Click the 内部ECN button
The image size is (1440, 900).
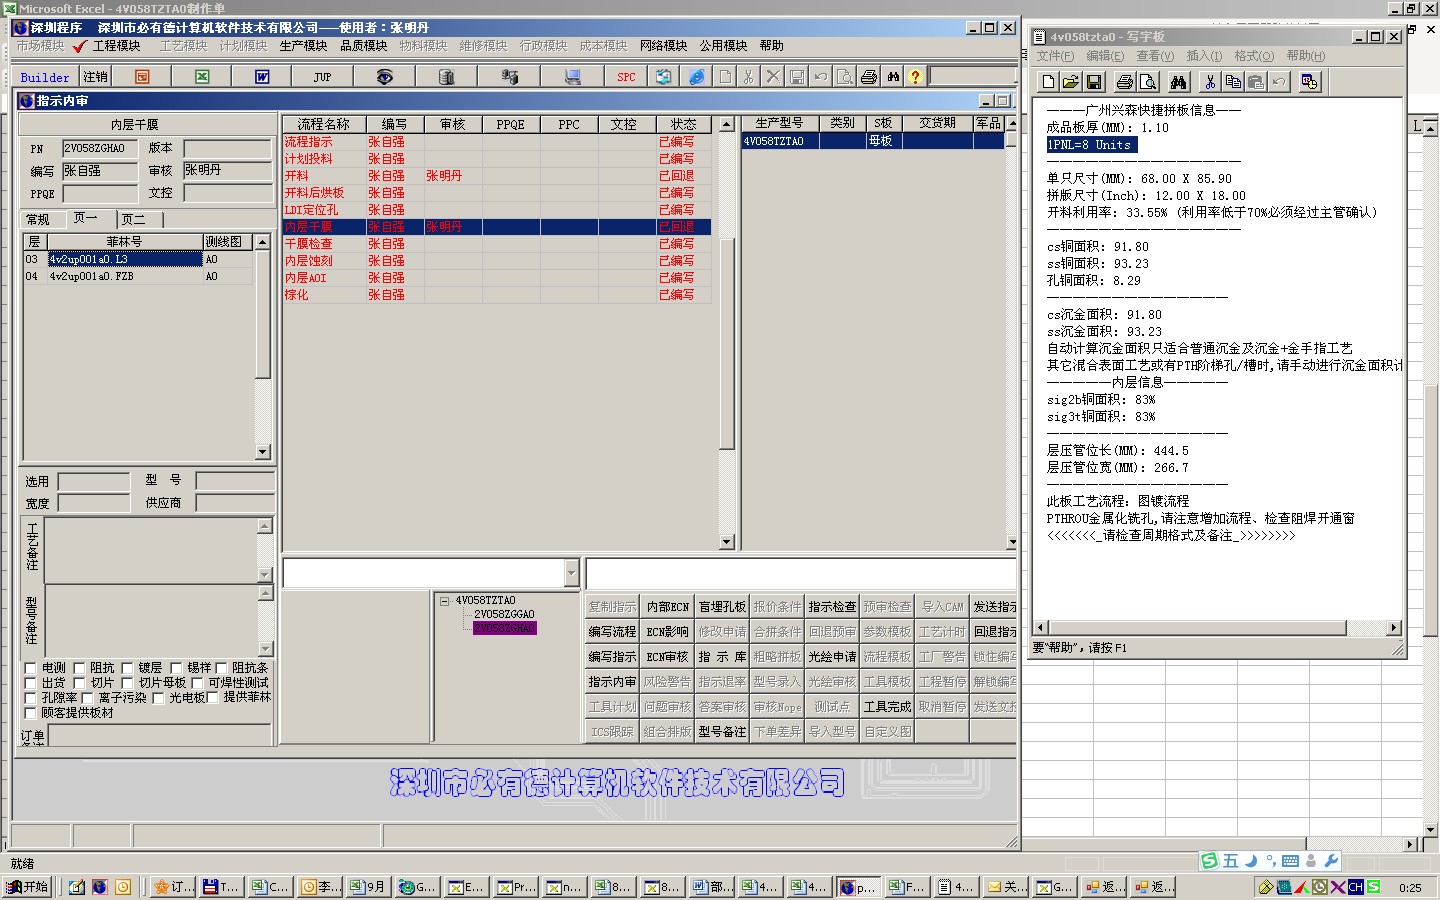pyautogui.click(x=667, y=607)
